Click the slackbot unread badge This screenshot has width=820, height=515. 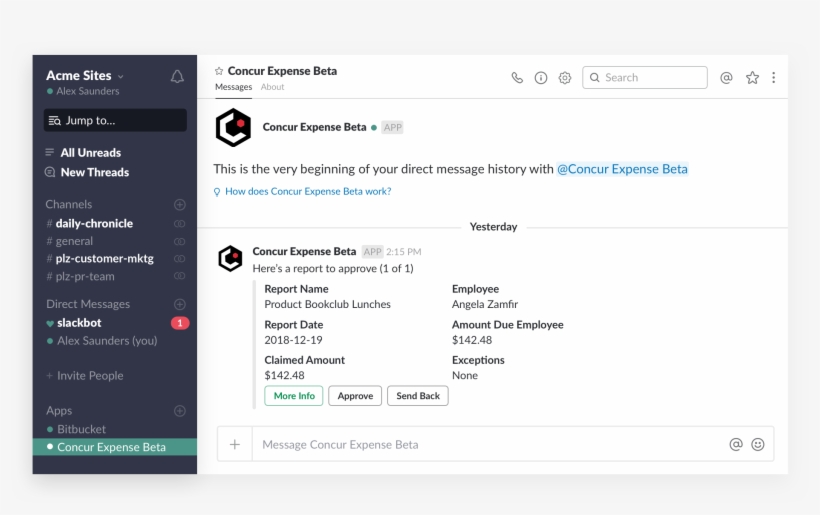[x=179, y=323]
